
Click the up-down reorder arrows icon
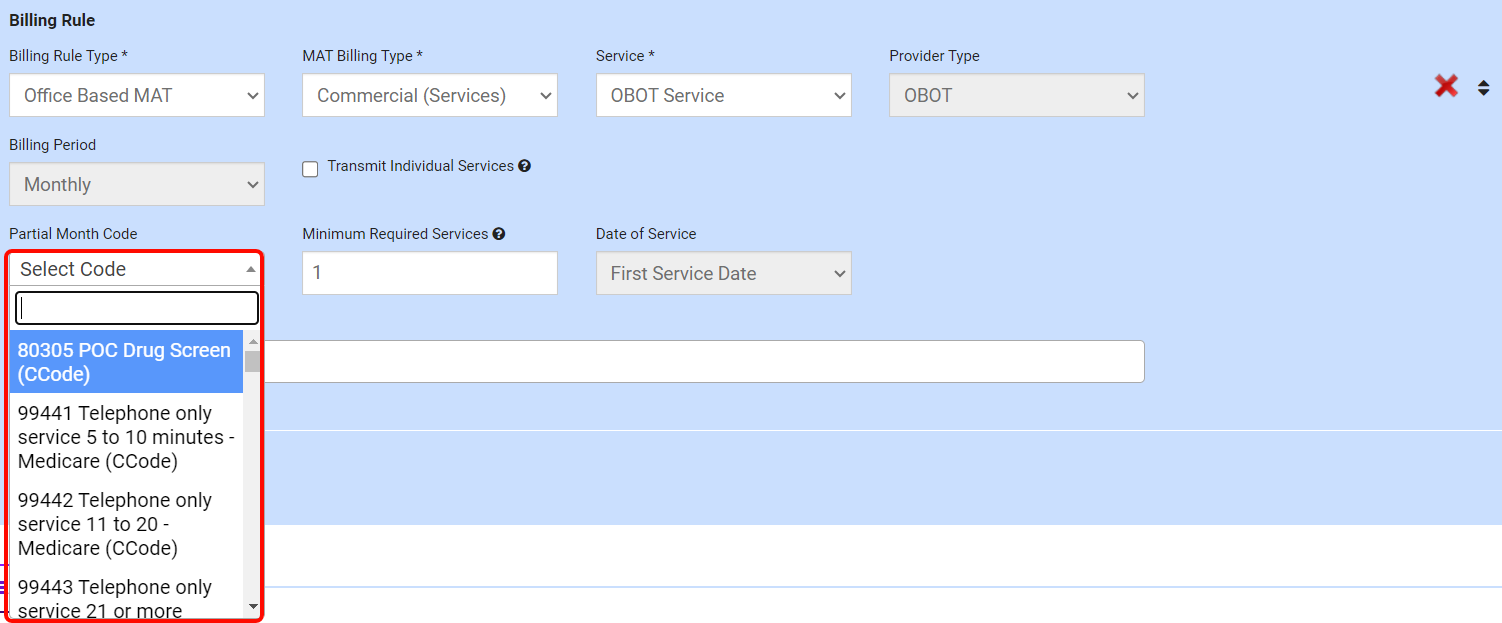pyautogui.click(x=1483, y=88)
